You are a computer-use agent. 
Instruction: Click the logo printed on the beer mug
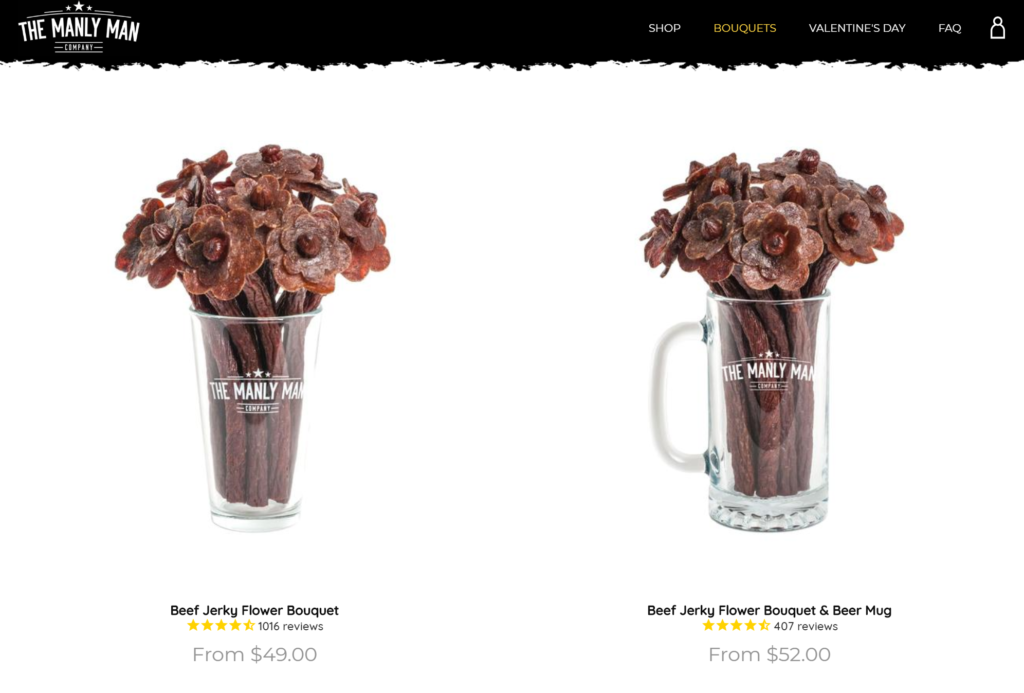pyautogui.click(x=768, y=372)
